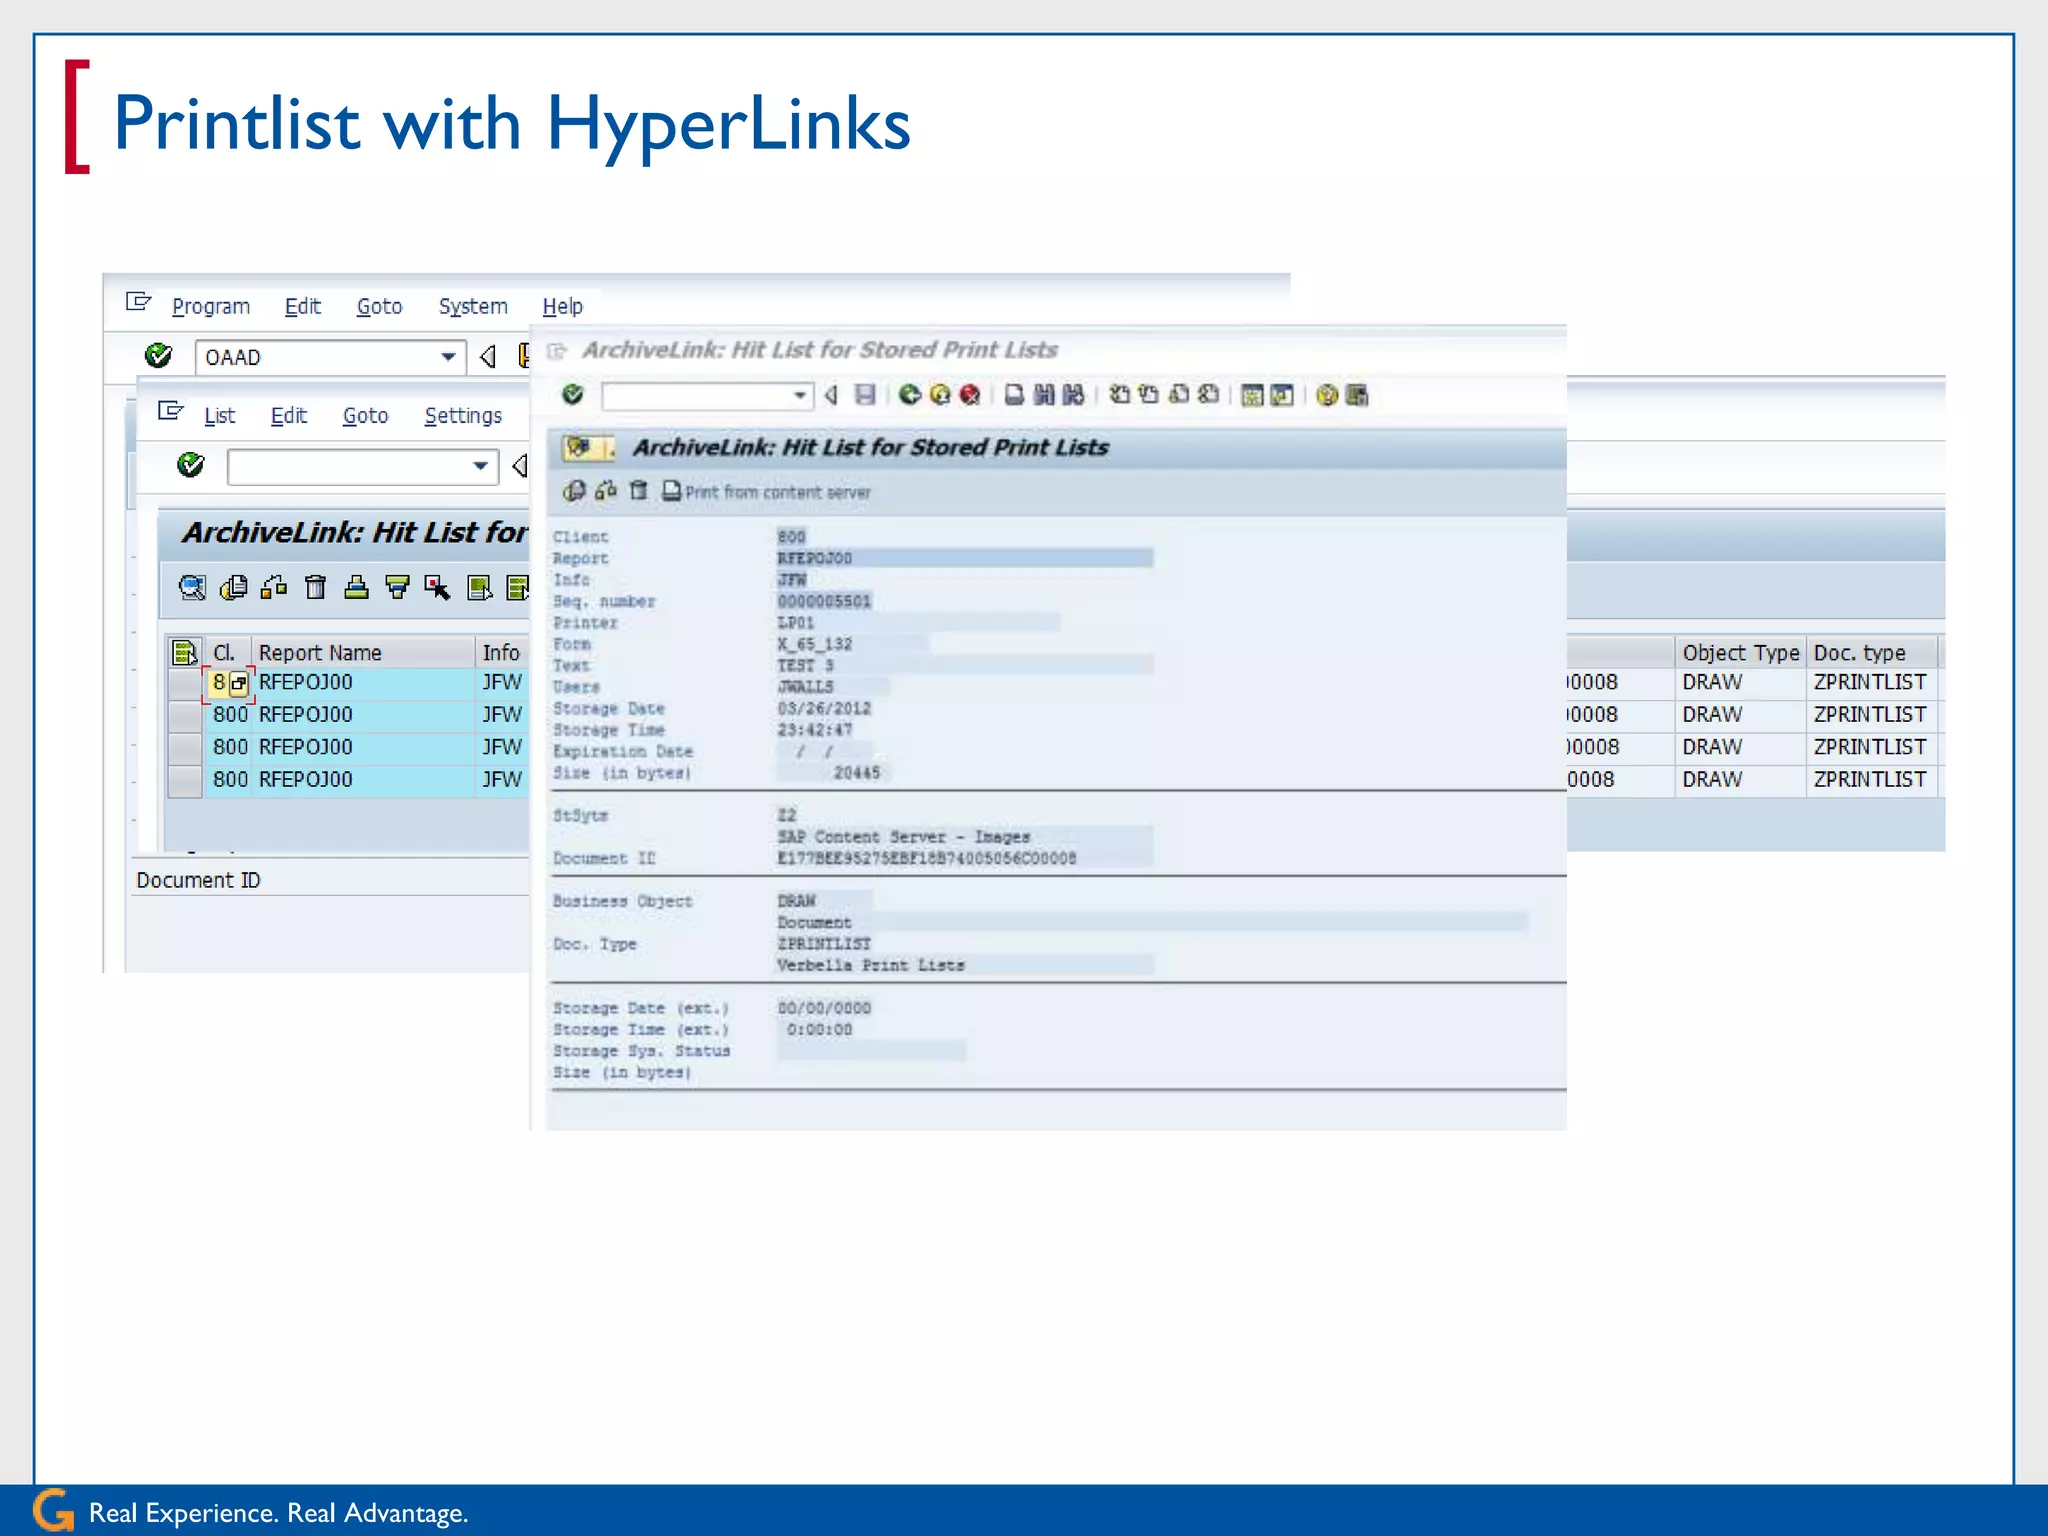Open the Edit menu next to Program

pyautogui.click(x=302, y=306)
